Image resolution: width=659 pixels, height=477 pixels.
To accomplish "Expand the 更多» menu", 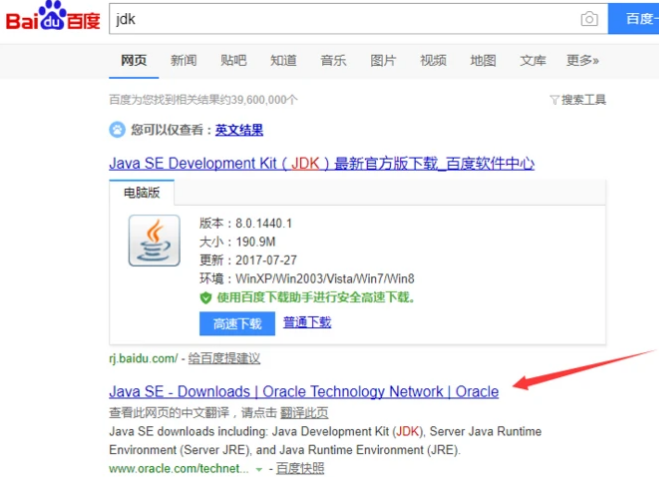I will coord(583,61).
